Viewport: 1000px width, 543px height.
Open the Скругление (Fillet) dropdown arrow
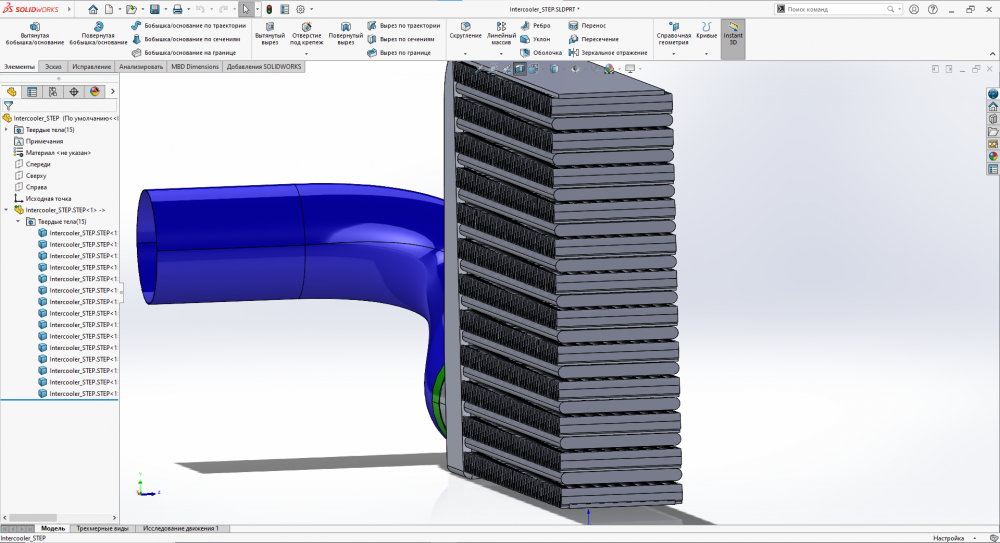(x=465, y=53)
